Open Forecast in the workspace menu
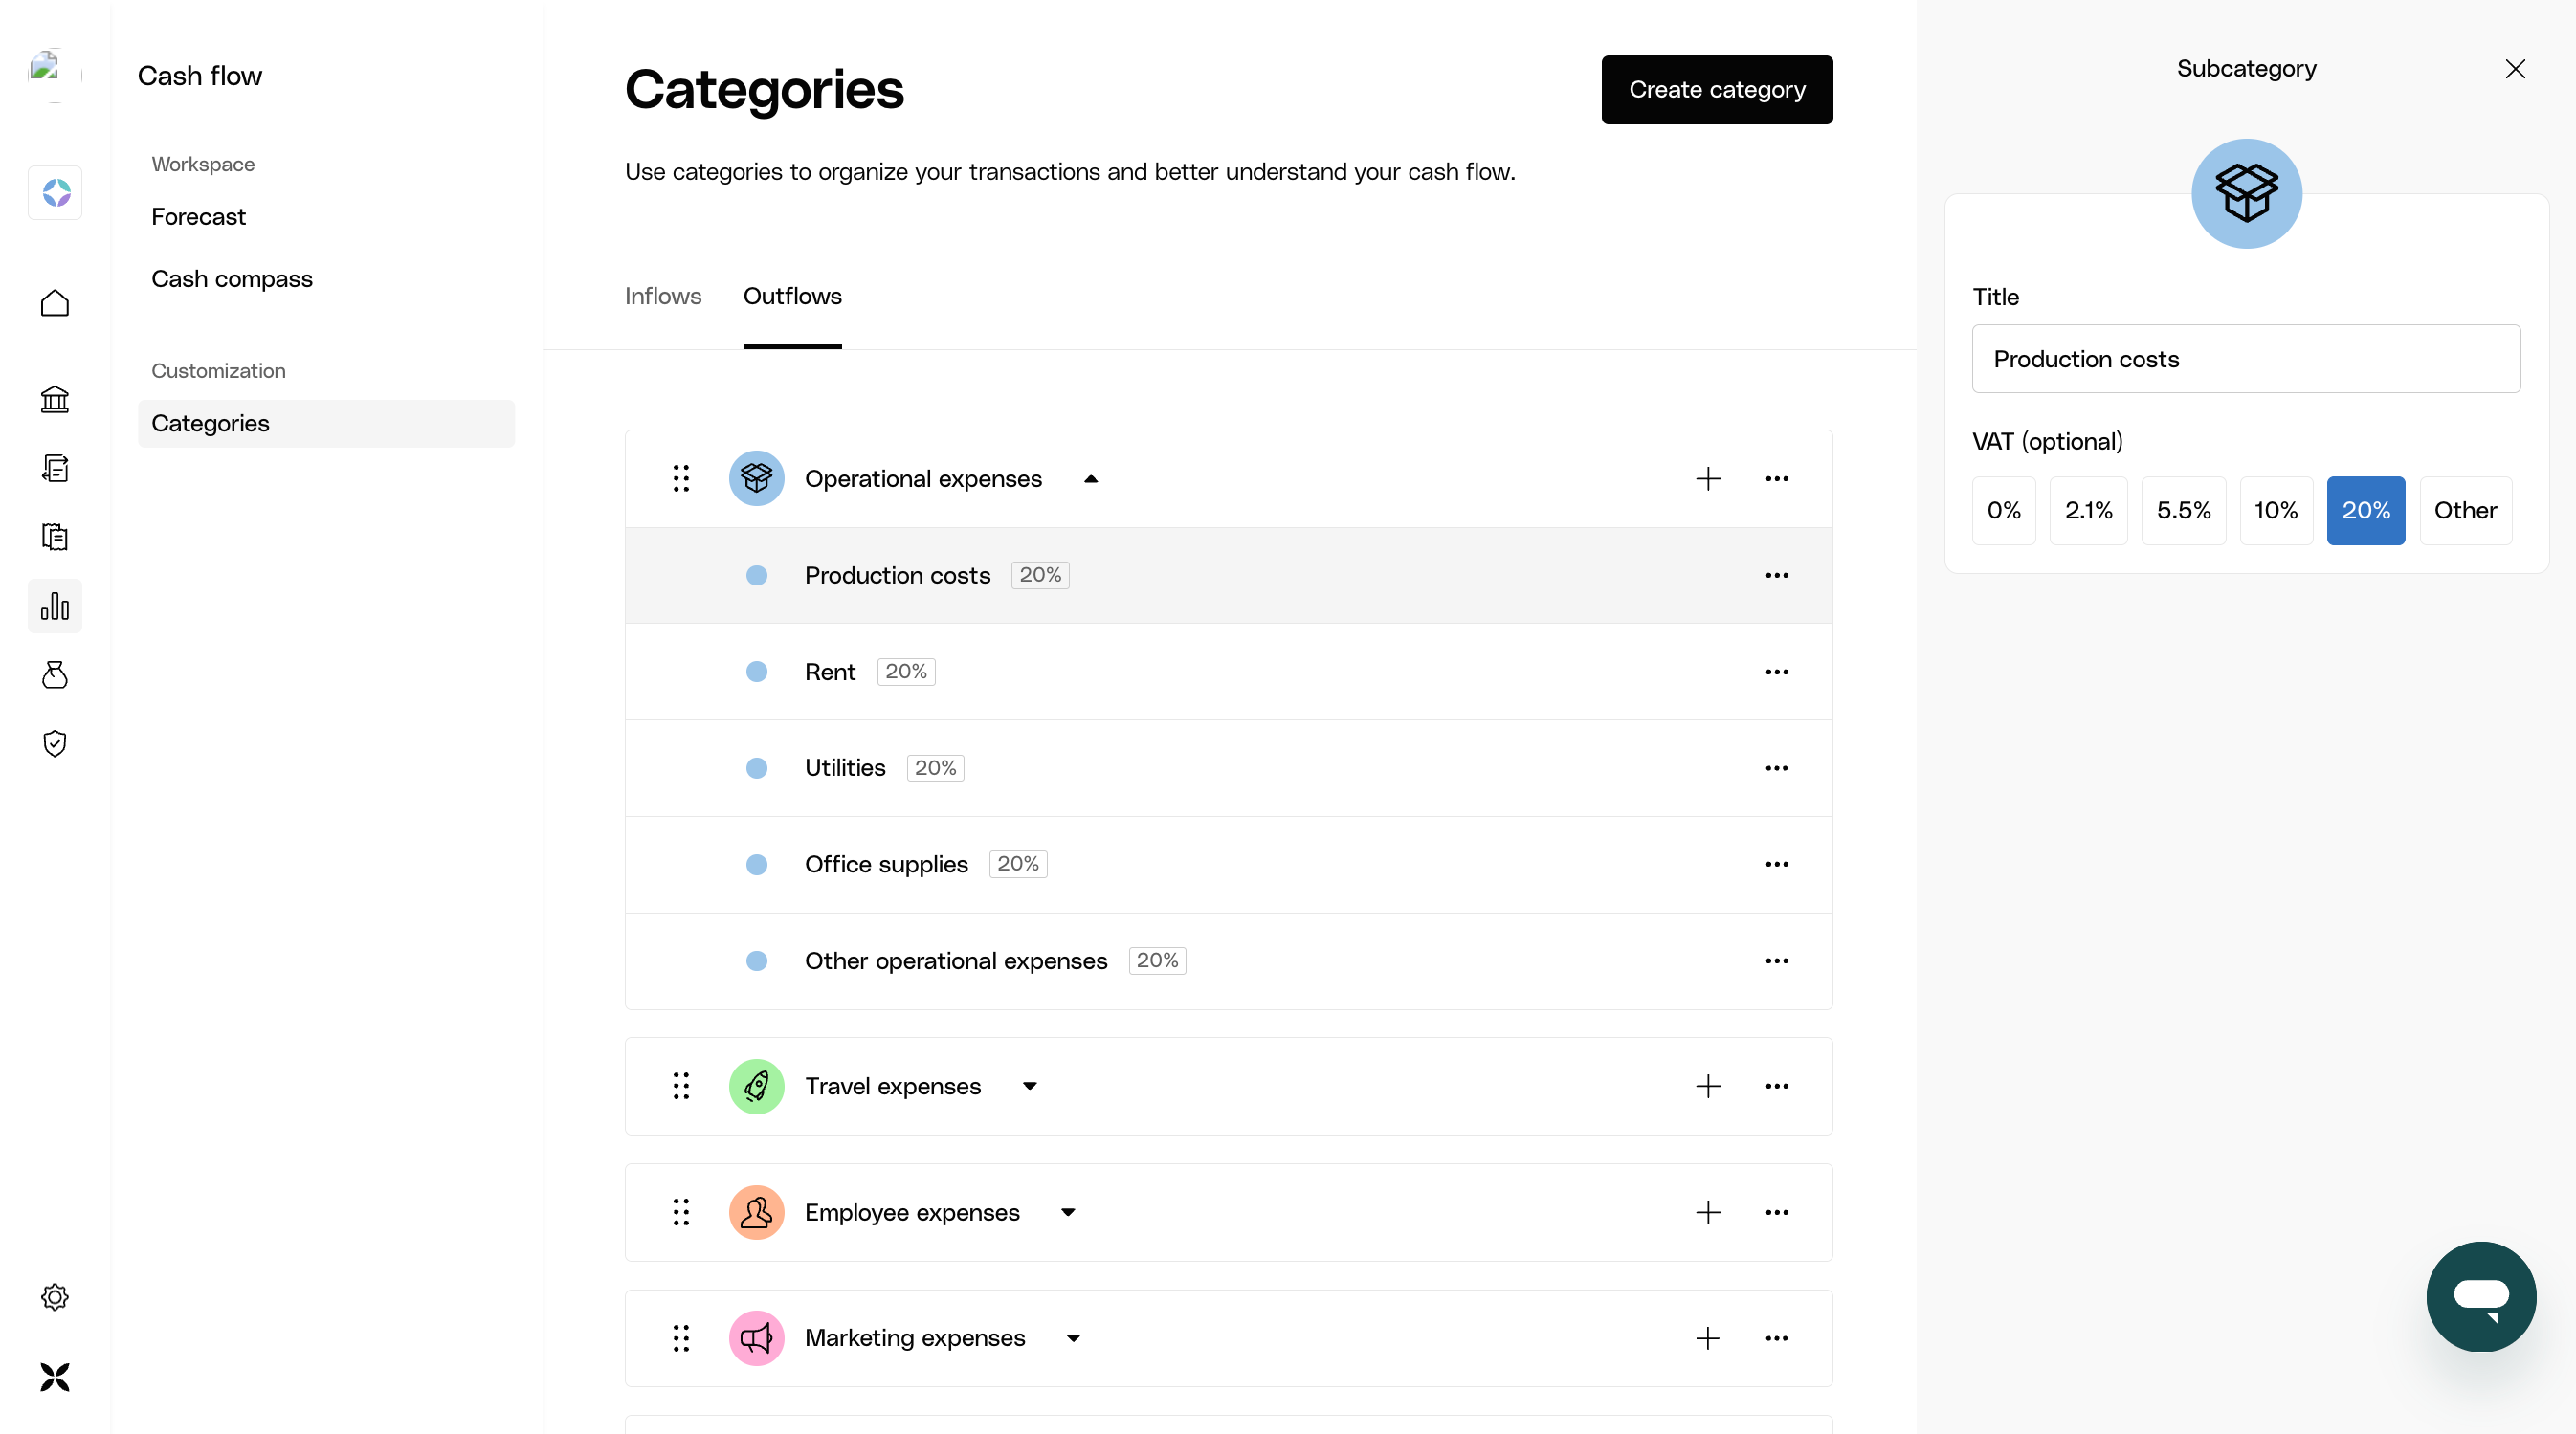Screen dimensions: 2576x1434 click(198, 217)
